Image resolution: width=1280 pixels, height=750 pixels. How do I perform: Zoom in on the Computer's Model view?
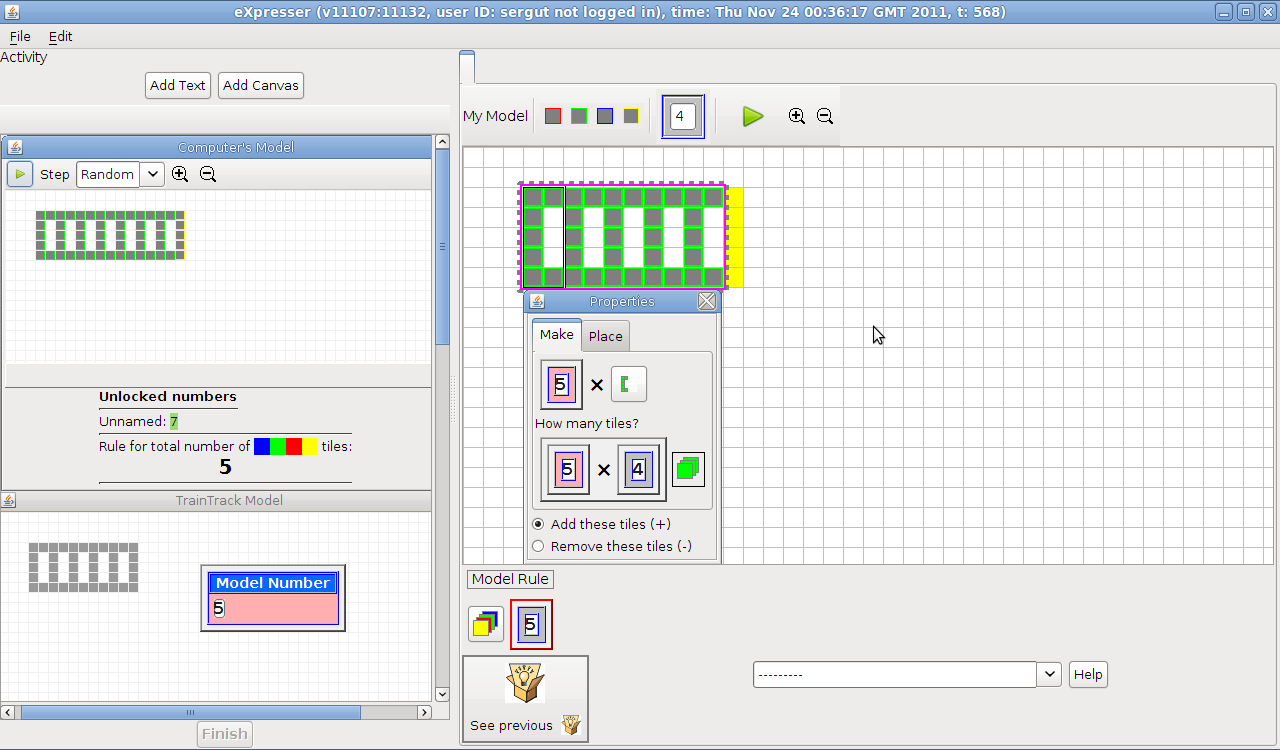point(180,174)
